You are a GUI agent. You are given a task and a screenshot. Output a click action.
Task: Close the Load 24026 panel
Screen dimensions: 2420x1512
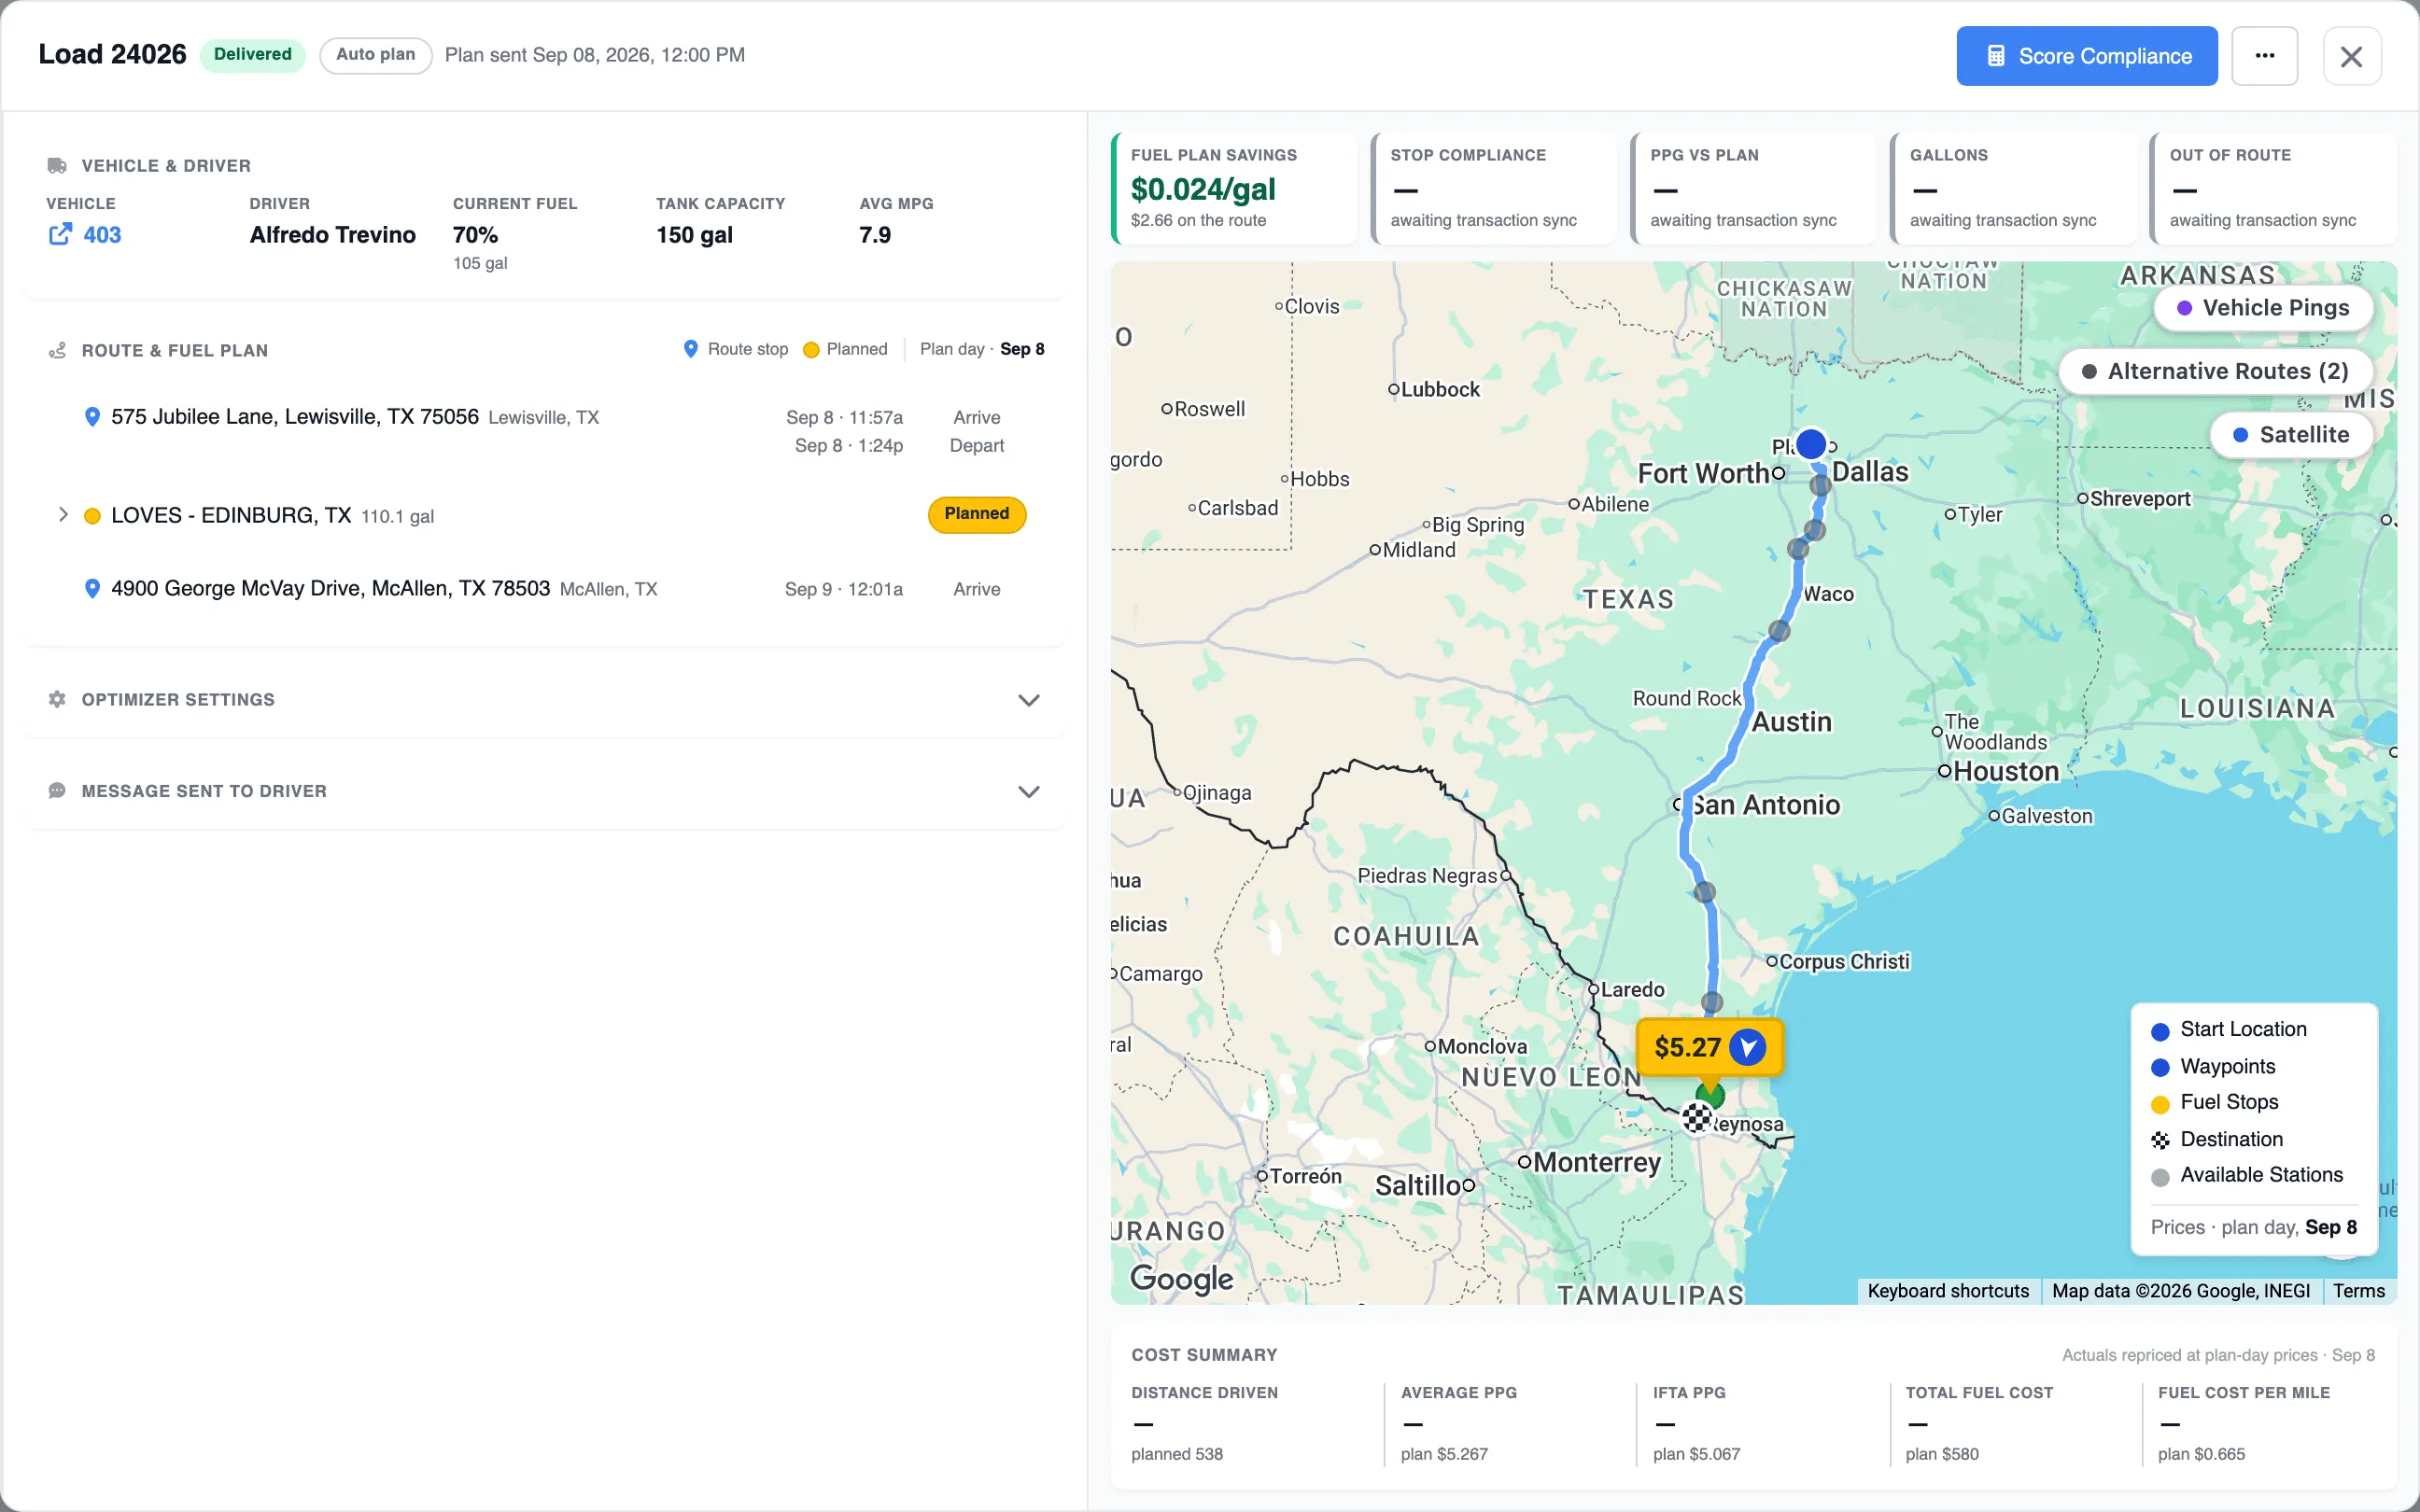(2351, 56)
